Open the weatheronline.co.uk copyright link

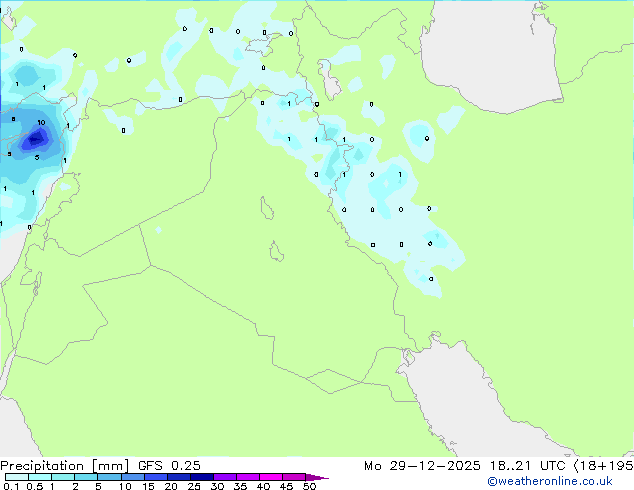[550, 481]
